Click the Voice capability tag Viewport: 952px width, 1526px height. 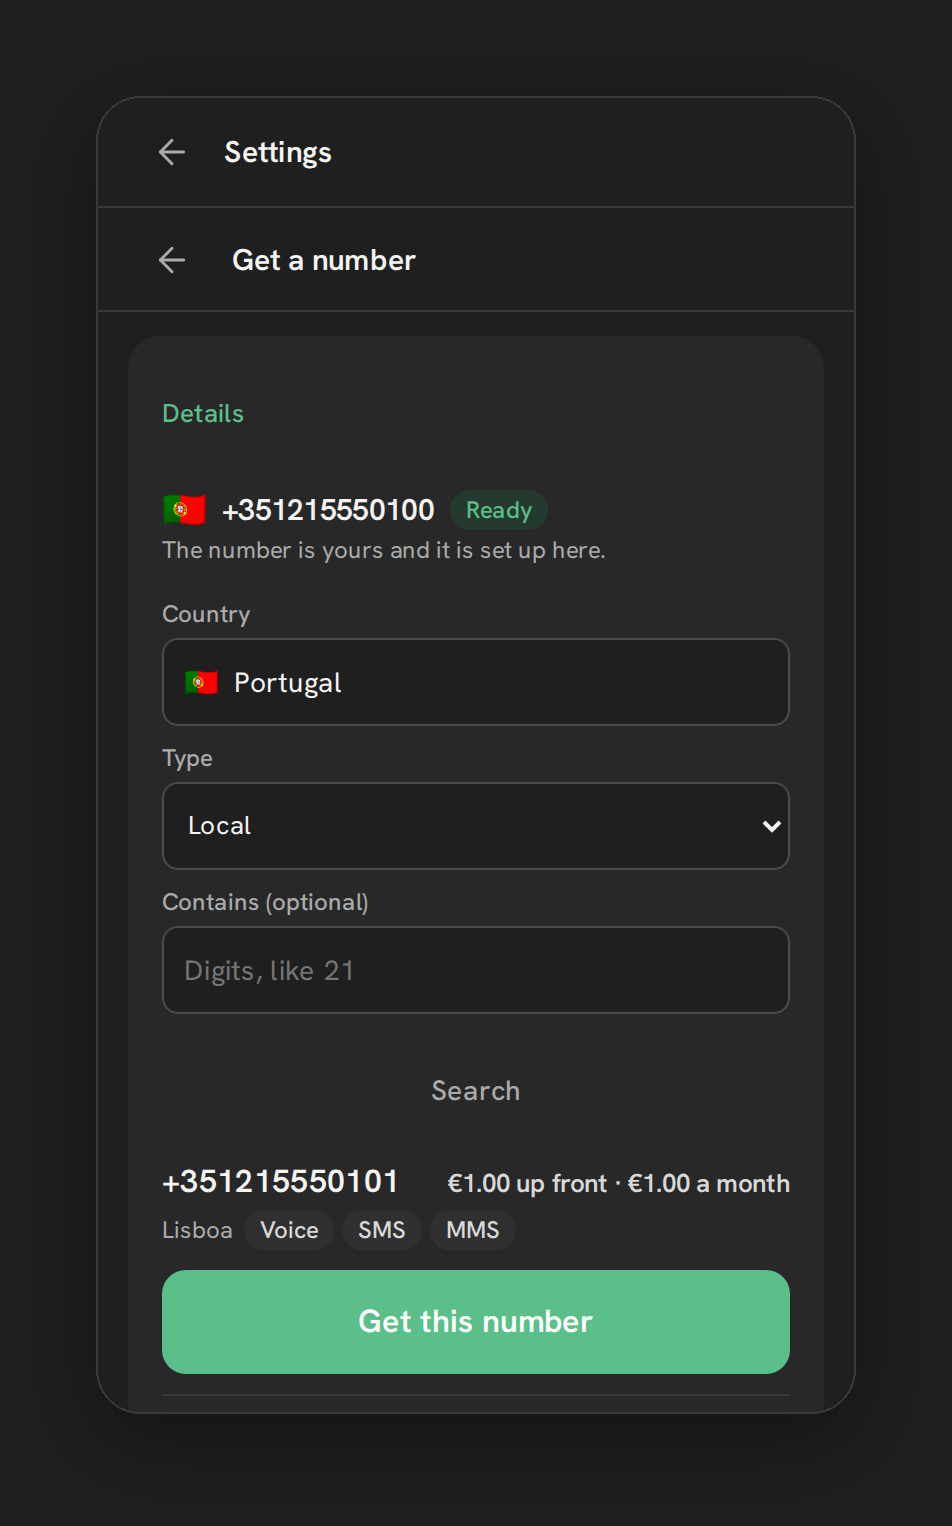pyautogui.click(x=289, y=1230)
